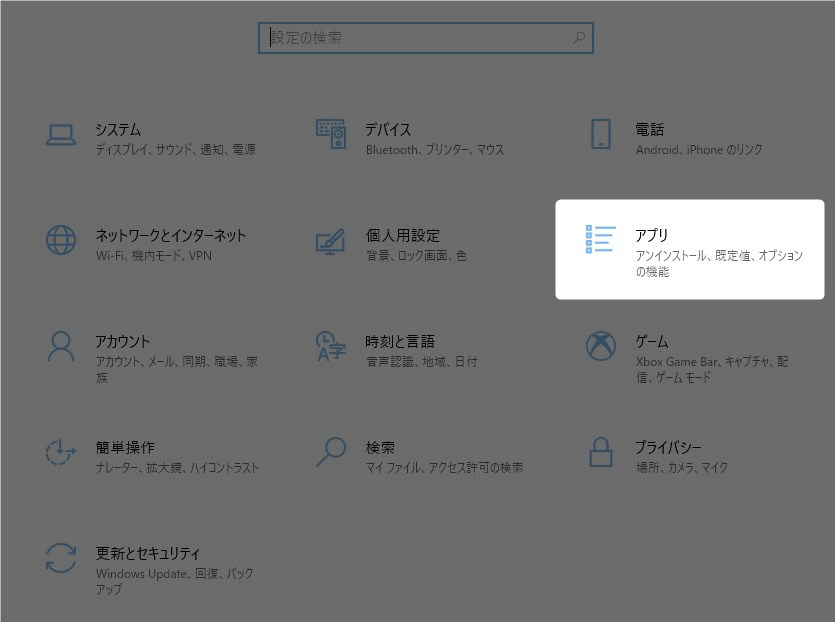Screen dimensions: 835x622
Task: Click text ディスプレイ、サウンド、通知、電源
Action: [x=176, y=149]
